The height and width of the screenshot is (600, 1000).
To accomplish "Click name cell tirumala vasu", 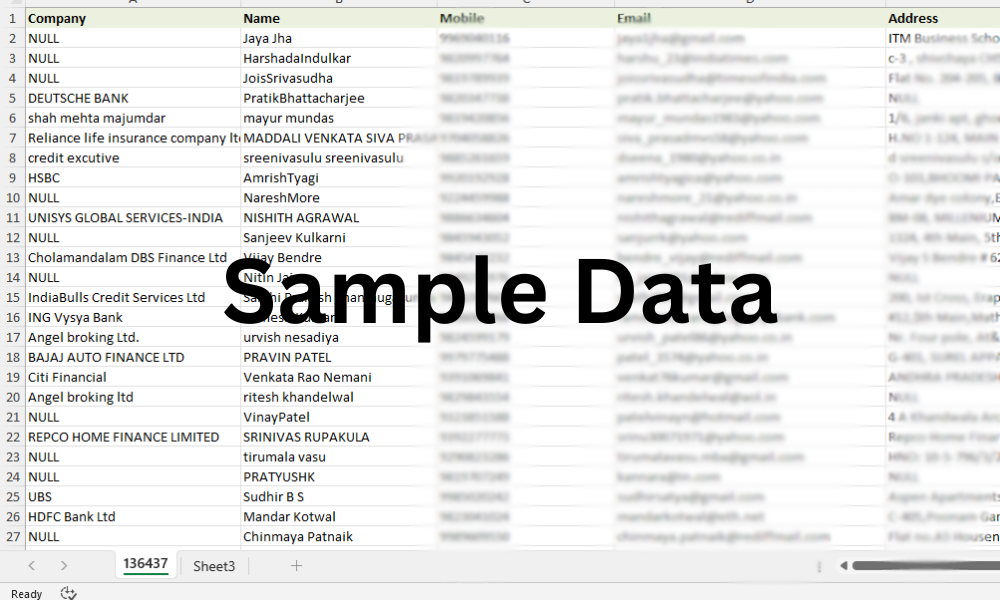I will (339, 457).
